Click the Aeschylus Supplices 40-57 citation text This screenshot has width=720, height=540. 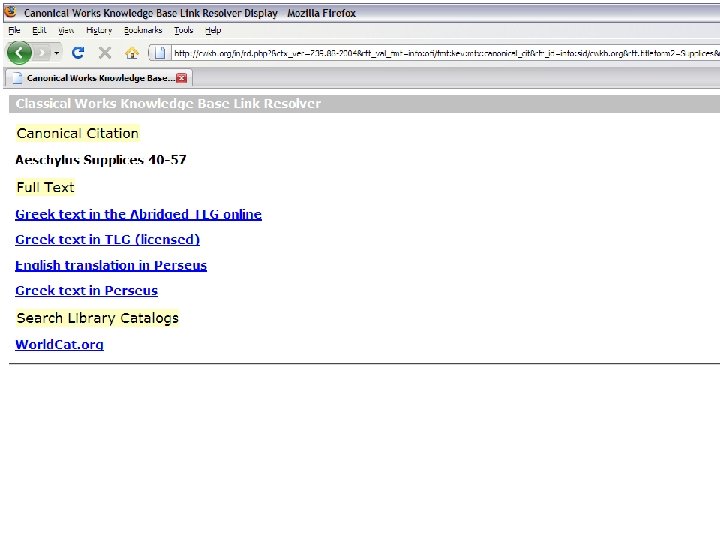[101, 160]
